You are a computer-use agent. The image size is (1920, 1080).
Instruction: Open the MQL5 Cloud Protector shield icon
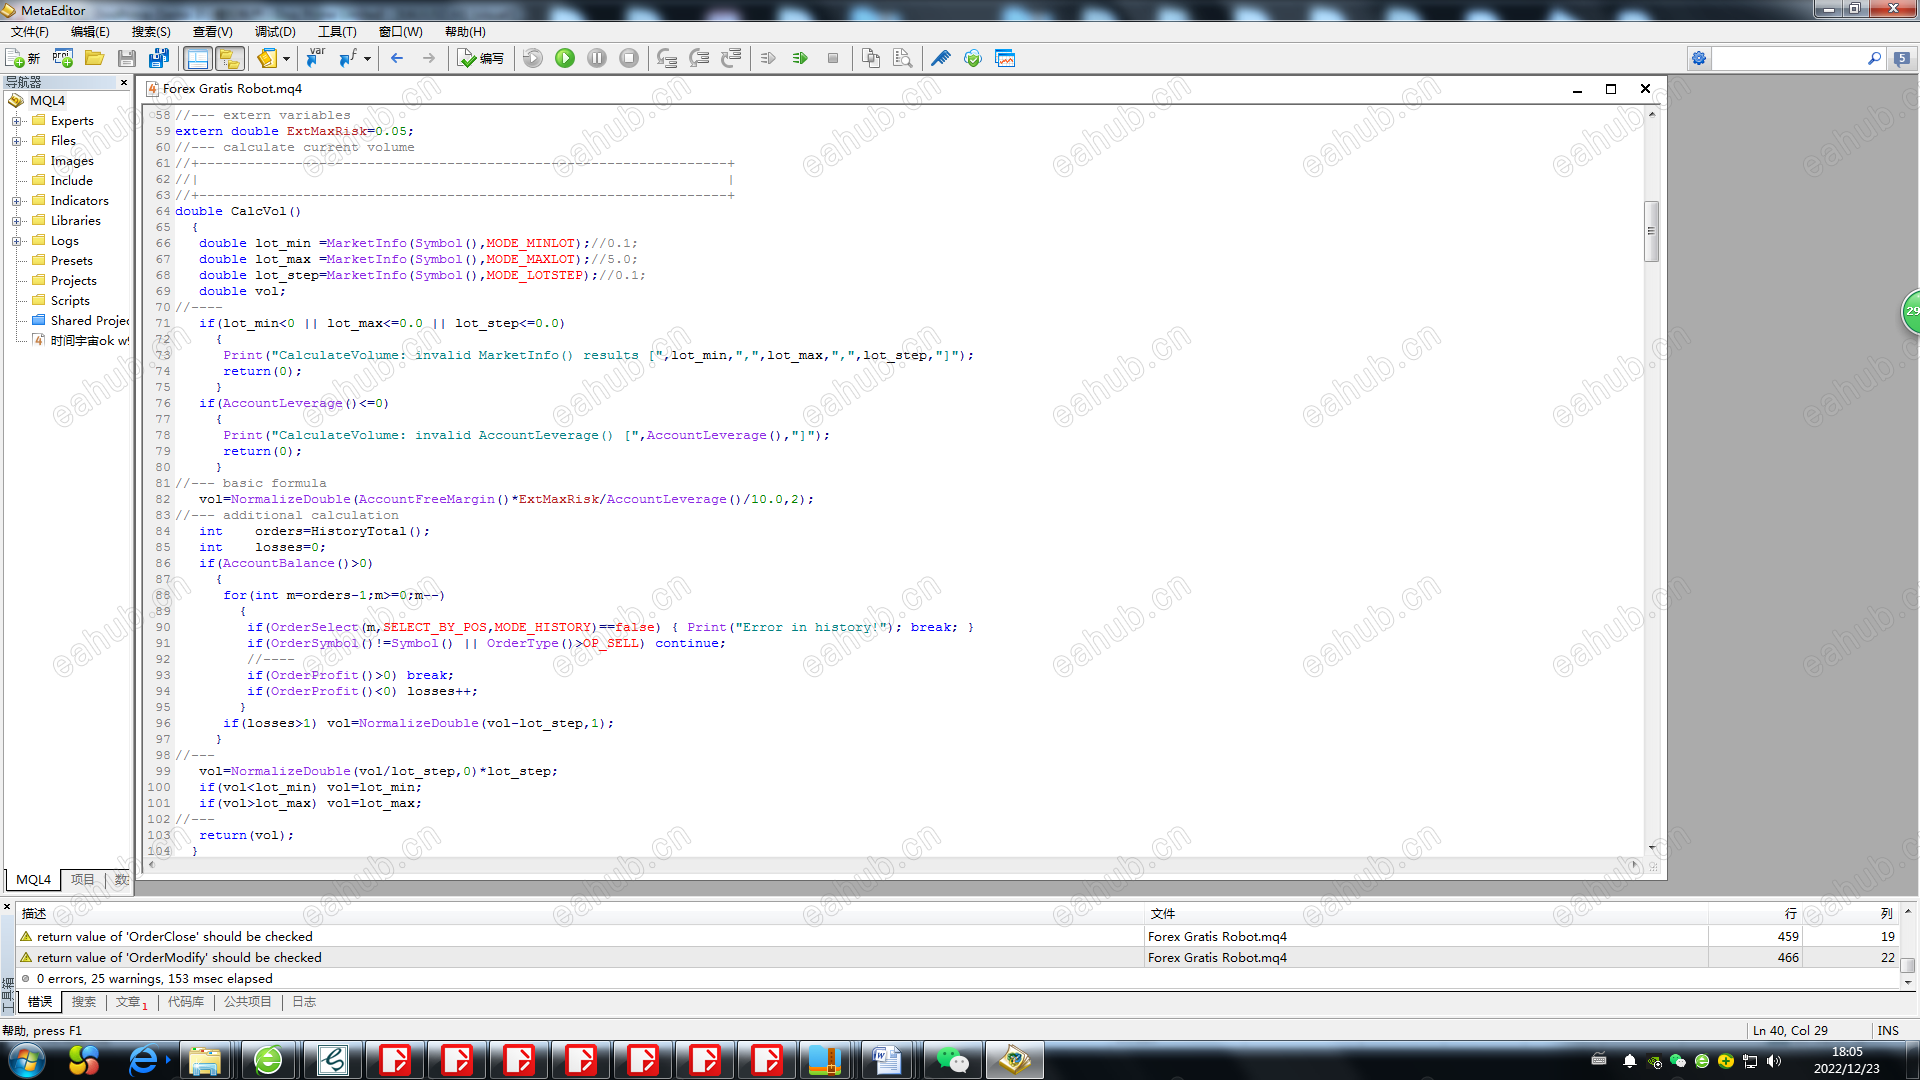(x=973, y=58)
